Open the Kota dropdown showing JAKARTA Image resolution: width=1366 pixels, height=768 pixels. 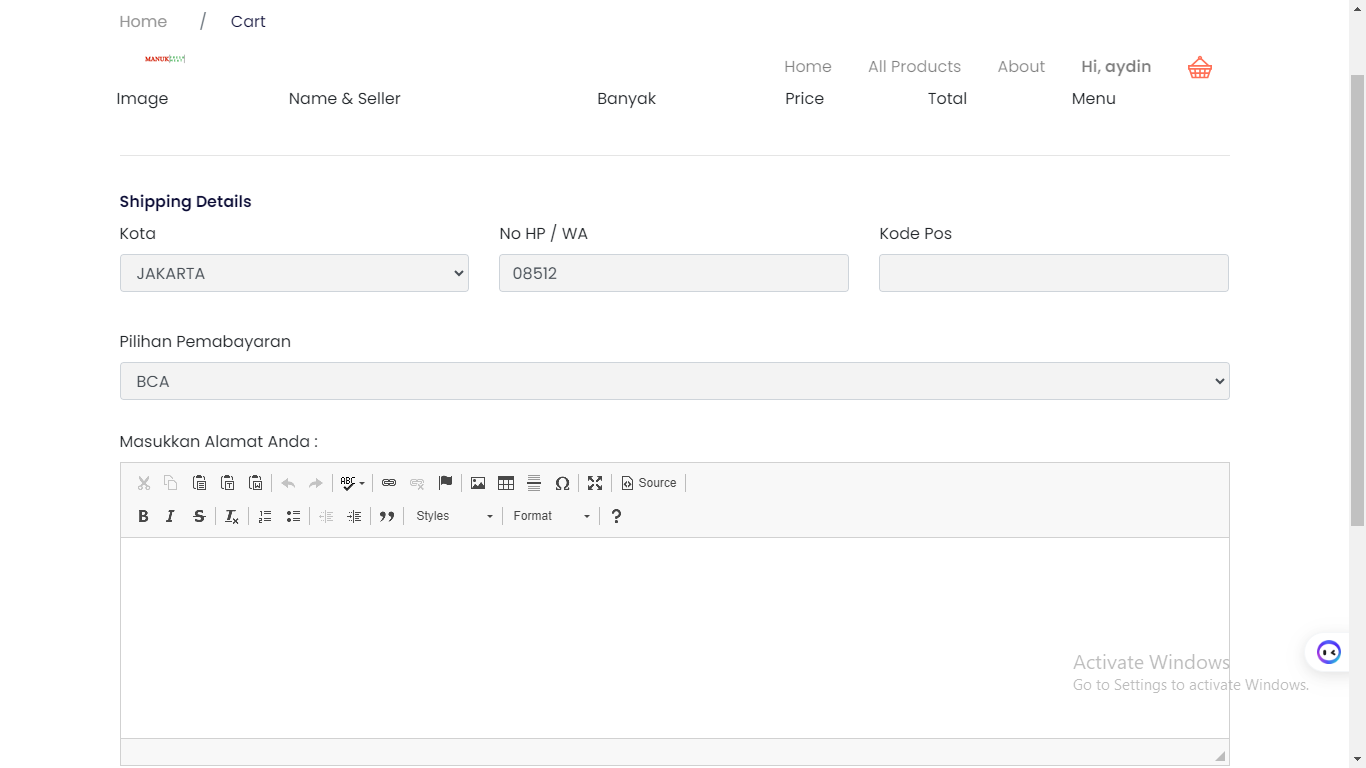coord(294,273)
